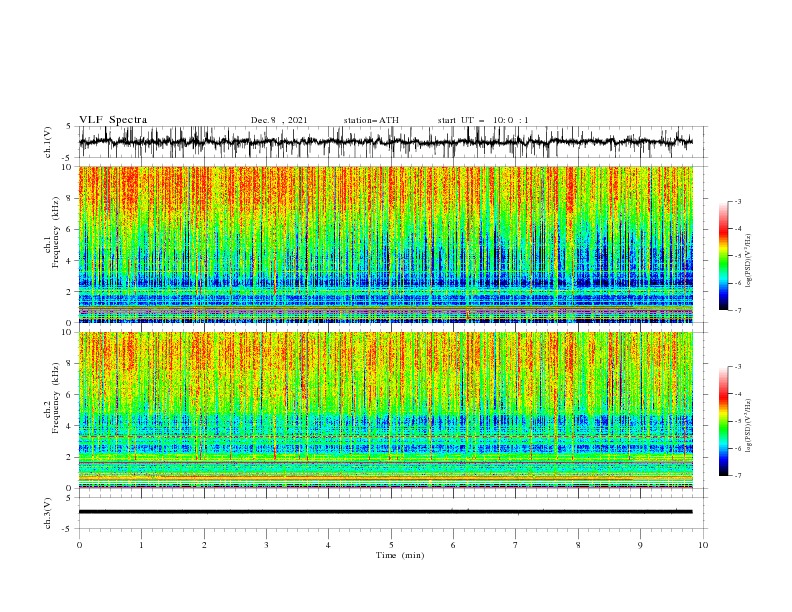Click the ch.2 PSD color scale bar
The height and width of the screenshot is (612, 792).
pyautogui.click(x=723, y=421)
